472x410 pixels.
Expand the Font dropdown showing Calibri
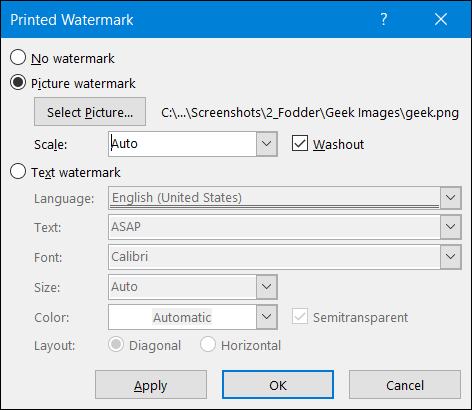pyautogui.click(x=451, y=257)
